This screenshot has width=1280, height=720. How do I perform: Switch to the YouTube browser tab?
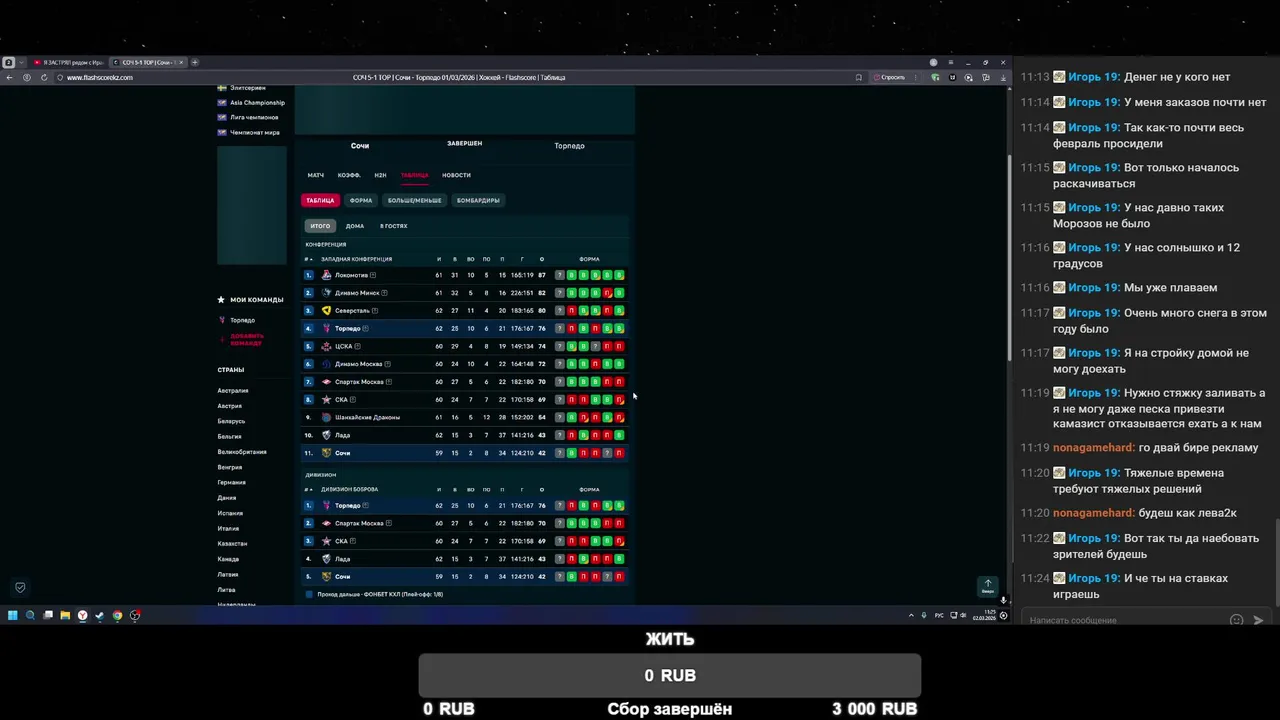tap(68, 62)
